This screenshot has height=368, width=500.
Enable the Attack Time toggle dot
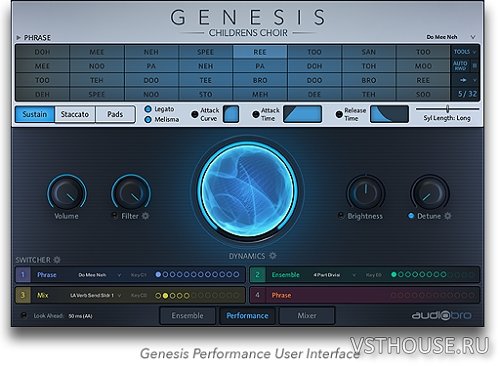[x=256, y=114]
